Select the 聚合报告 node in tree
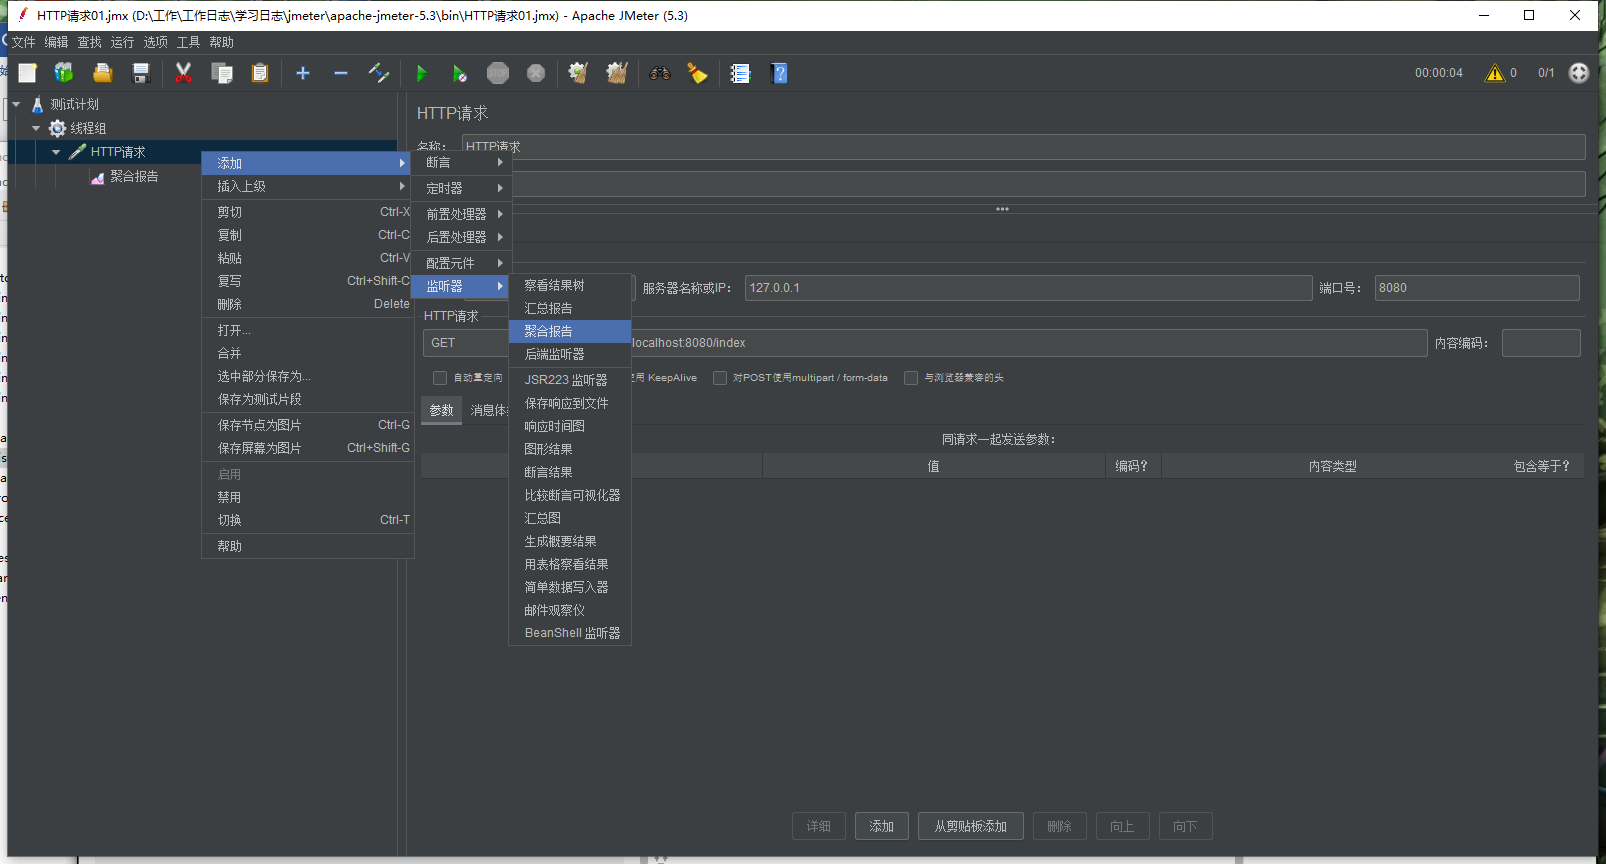Viewport: 1606px width, 864px height. pyautogui.click(x=134, y=176)
